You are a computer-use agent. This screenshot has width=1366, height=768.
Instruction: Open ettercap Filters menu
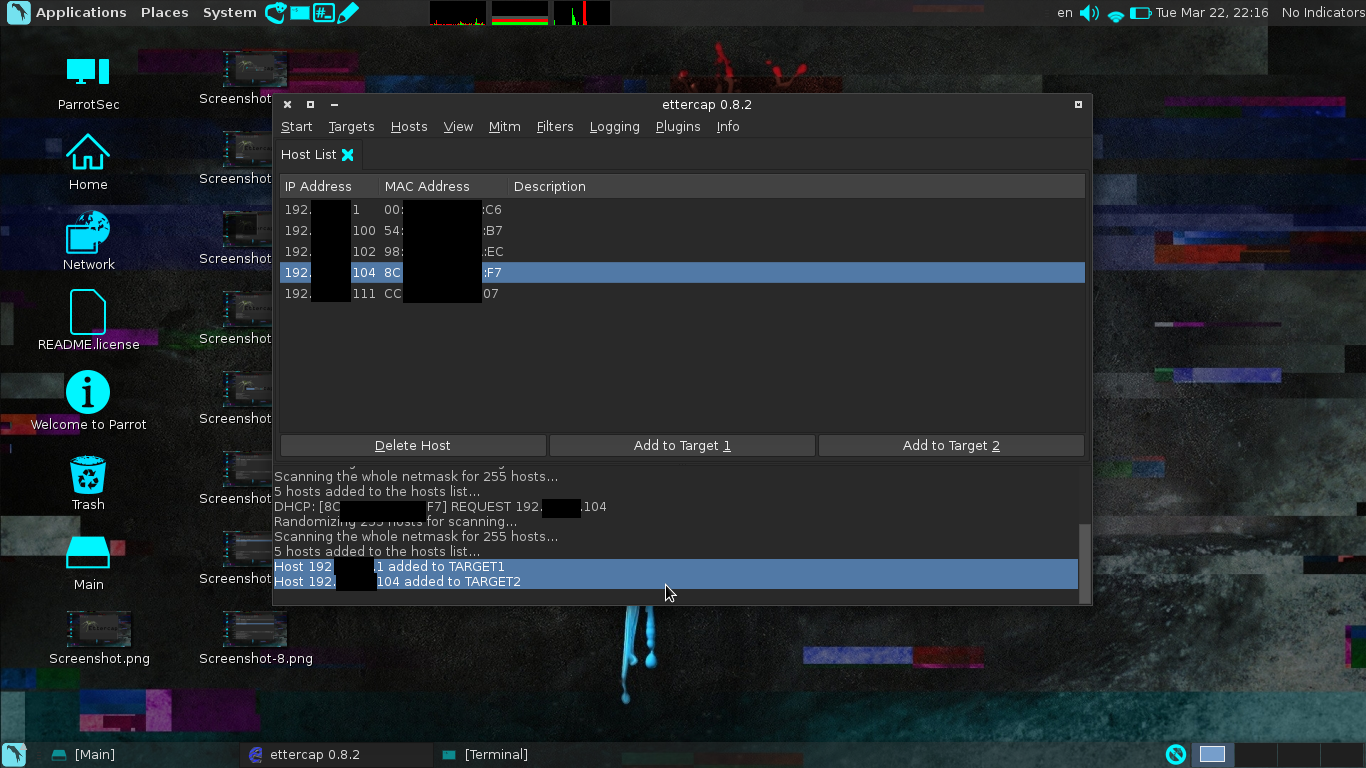pyautogui.click(x=555, y=127)
